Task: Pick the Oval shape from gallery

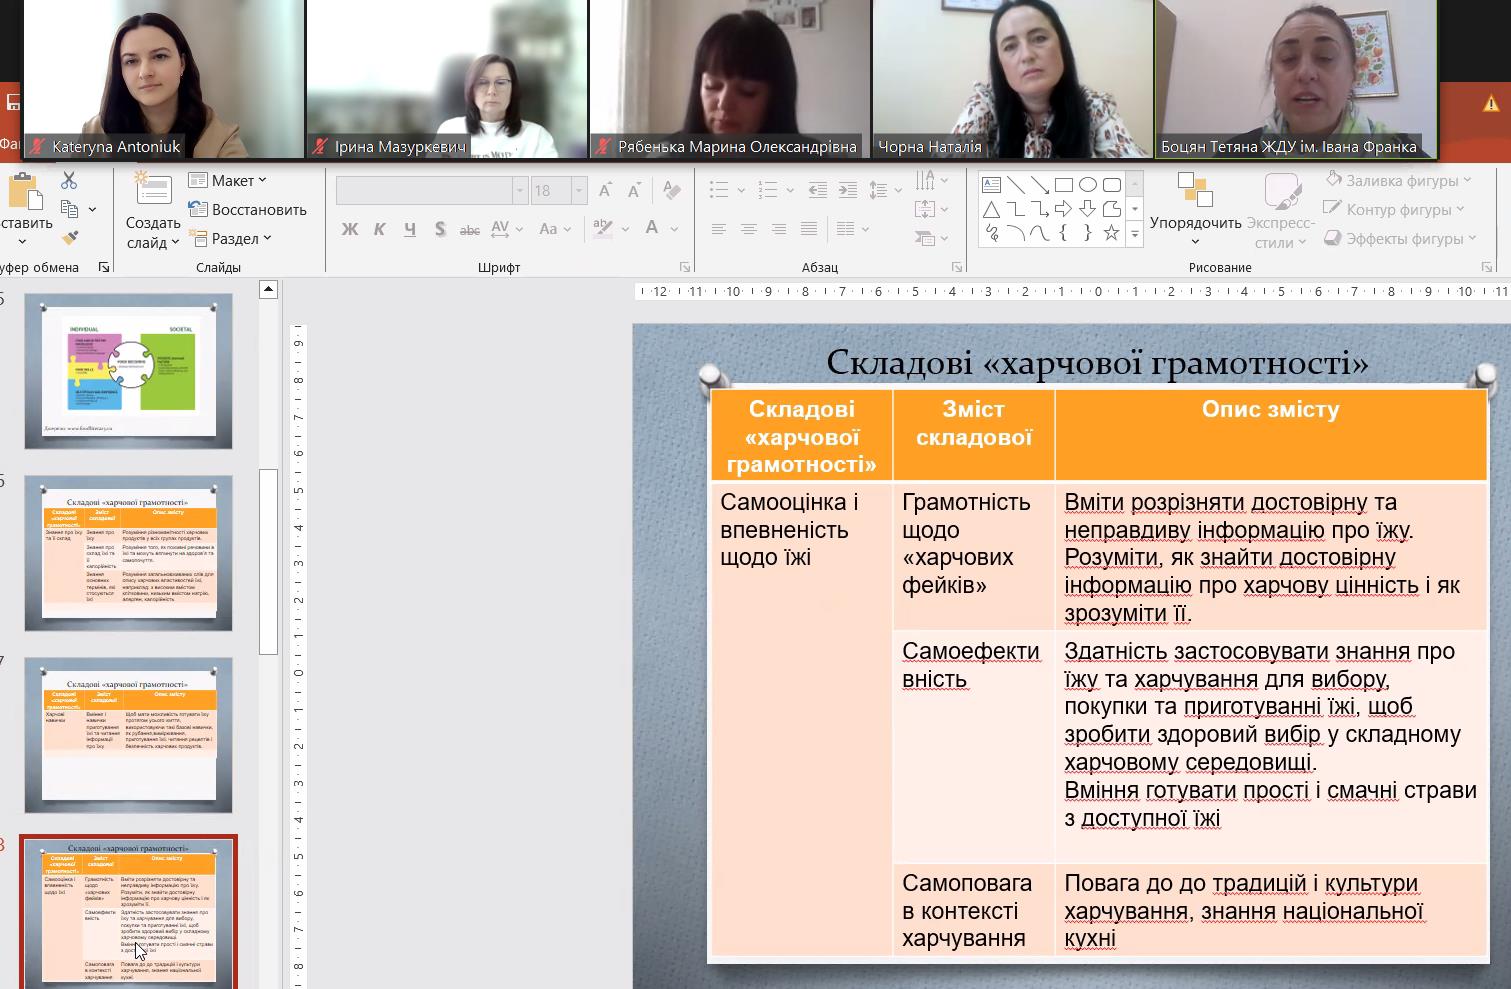Action: click(x=1087, y=185)
